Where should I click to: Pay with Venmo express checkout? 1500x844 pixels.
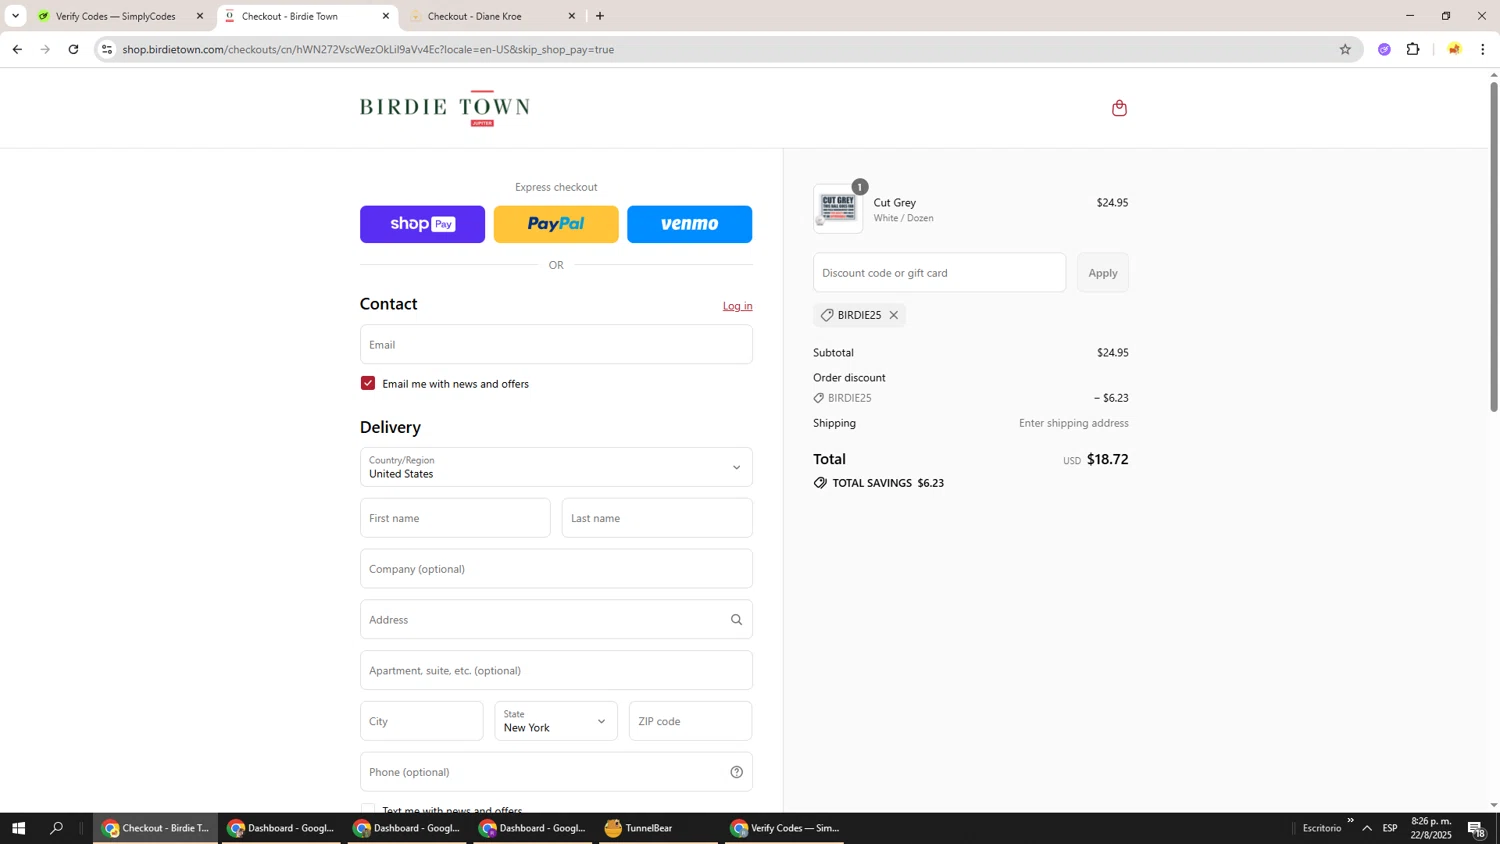click(x=690, y=224)
